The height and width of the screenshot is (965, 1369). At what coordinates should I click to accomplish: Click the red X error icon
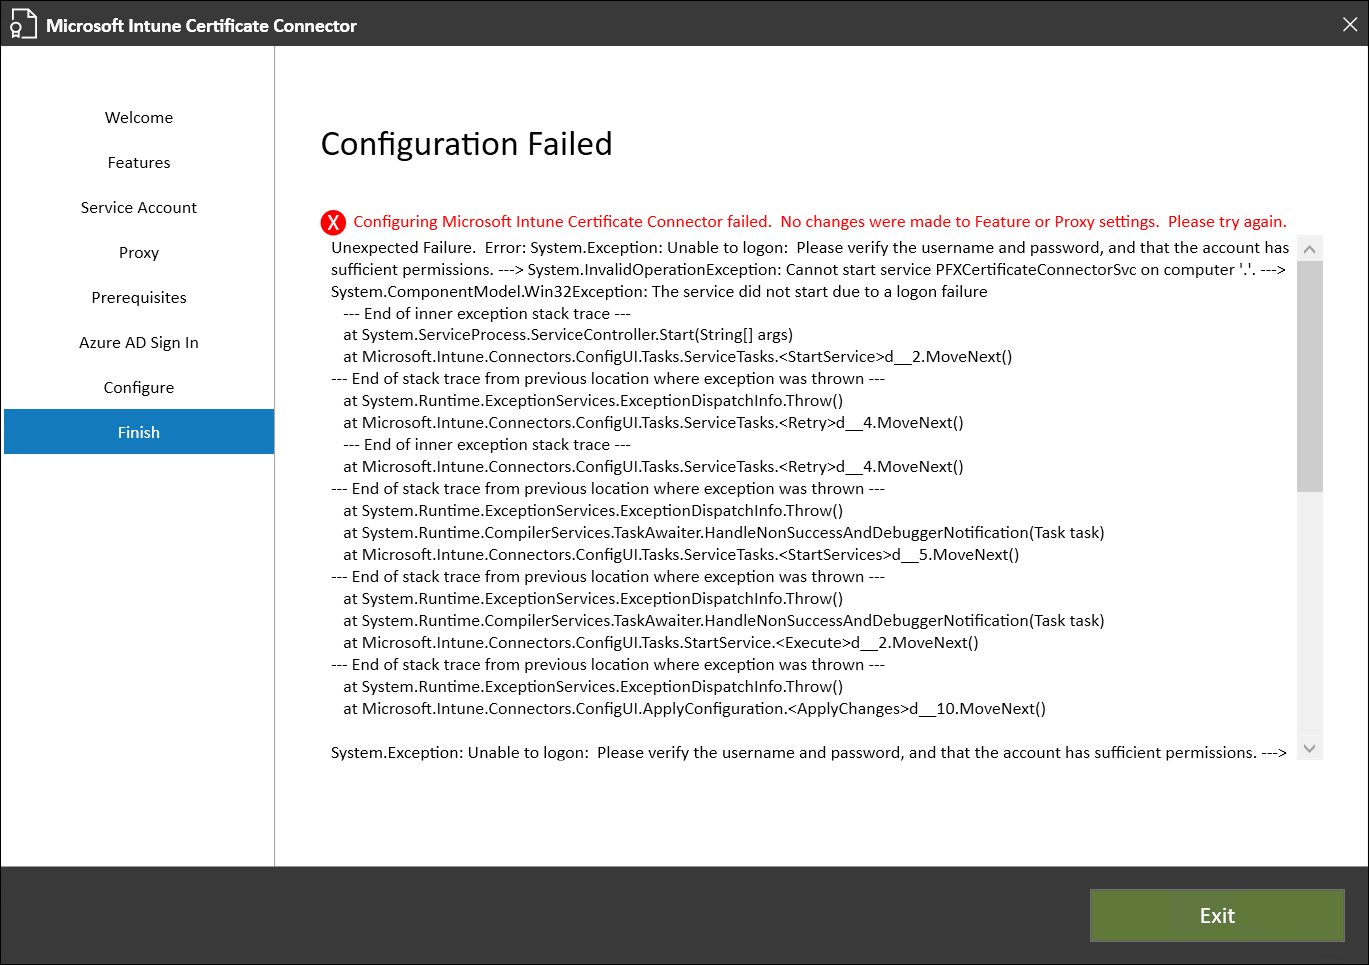point(333,223)
